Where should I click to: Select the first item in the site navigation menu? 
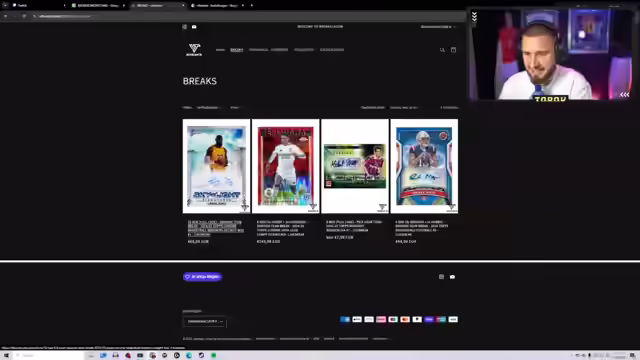pos(220,50)
